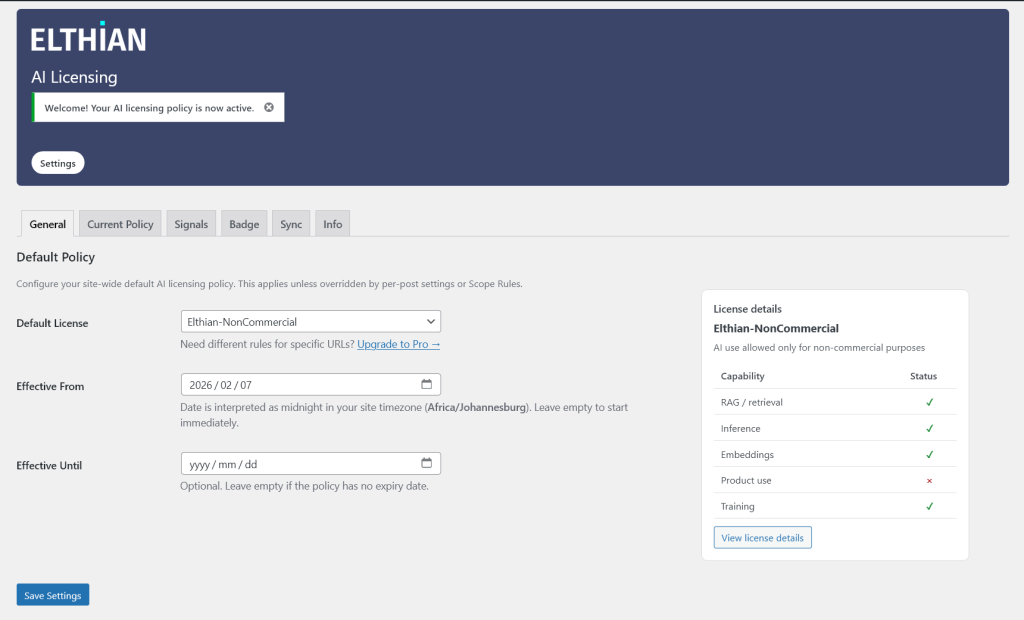Dismiss the welcome notification with the X icon
Viewport: 1024px width, 620px height.
[269, 107]
